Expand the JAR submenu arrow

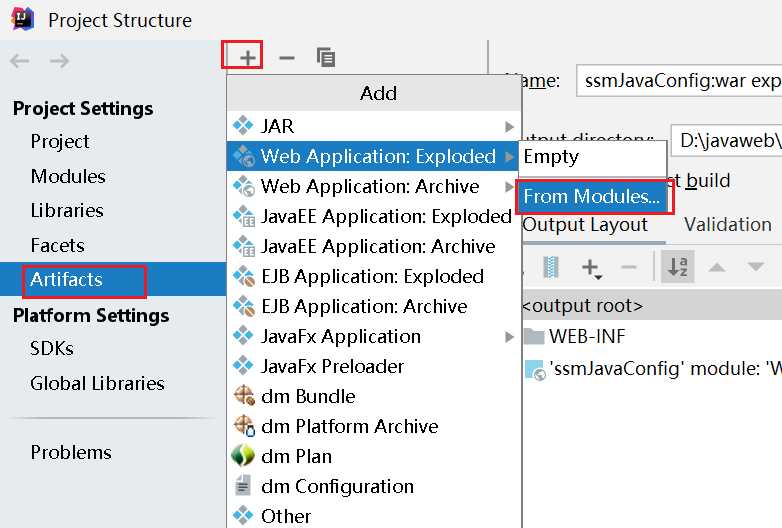click(x=509, y=127)
